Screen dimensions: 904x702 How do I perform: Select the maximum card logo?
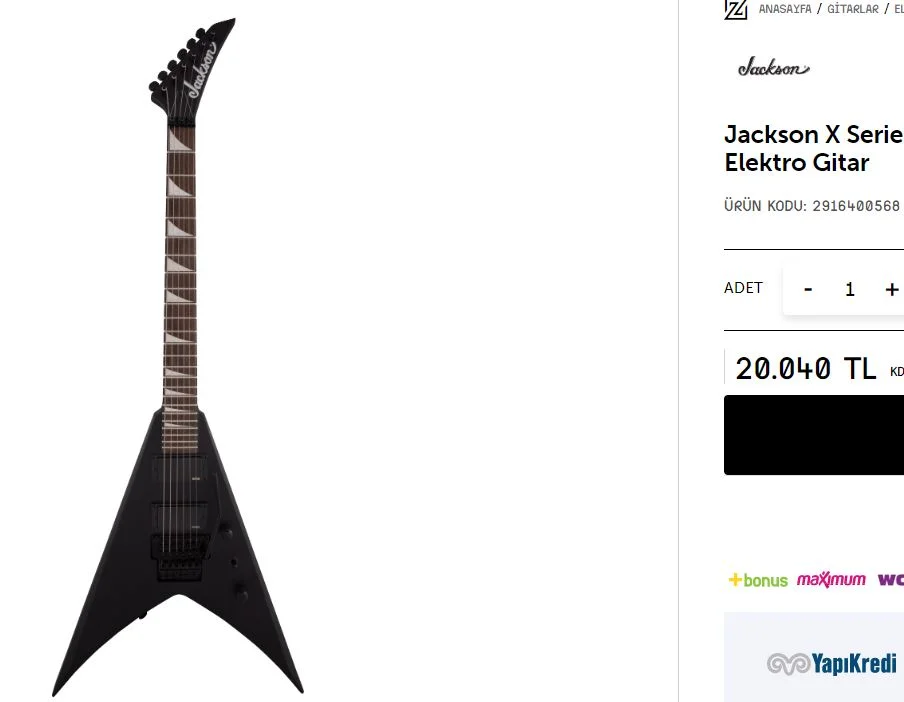pos(831,580)
